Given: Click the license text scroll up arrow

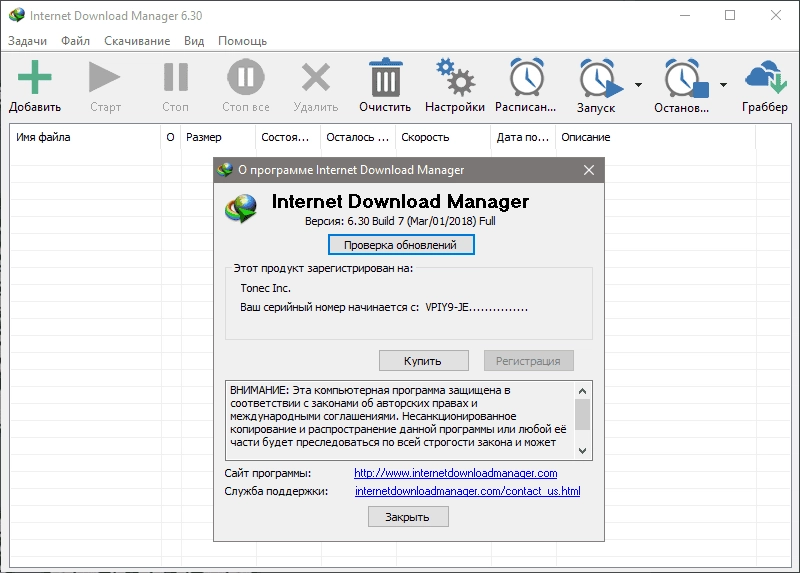Looking at the screenshot, I should (583, 391).
